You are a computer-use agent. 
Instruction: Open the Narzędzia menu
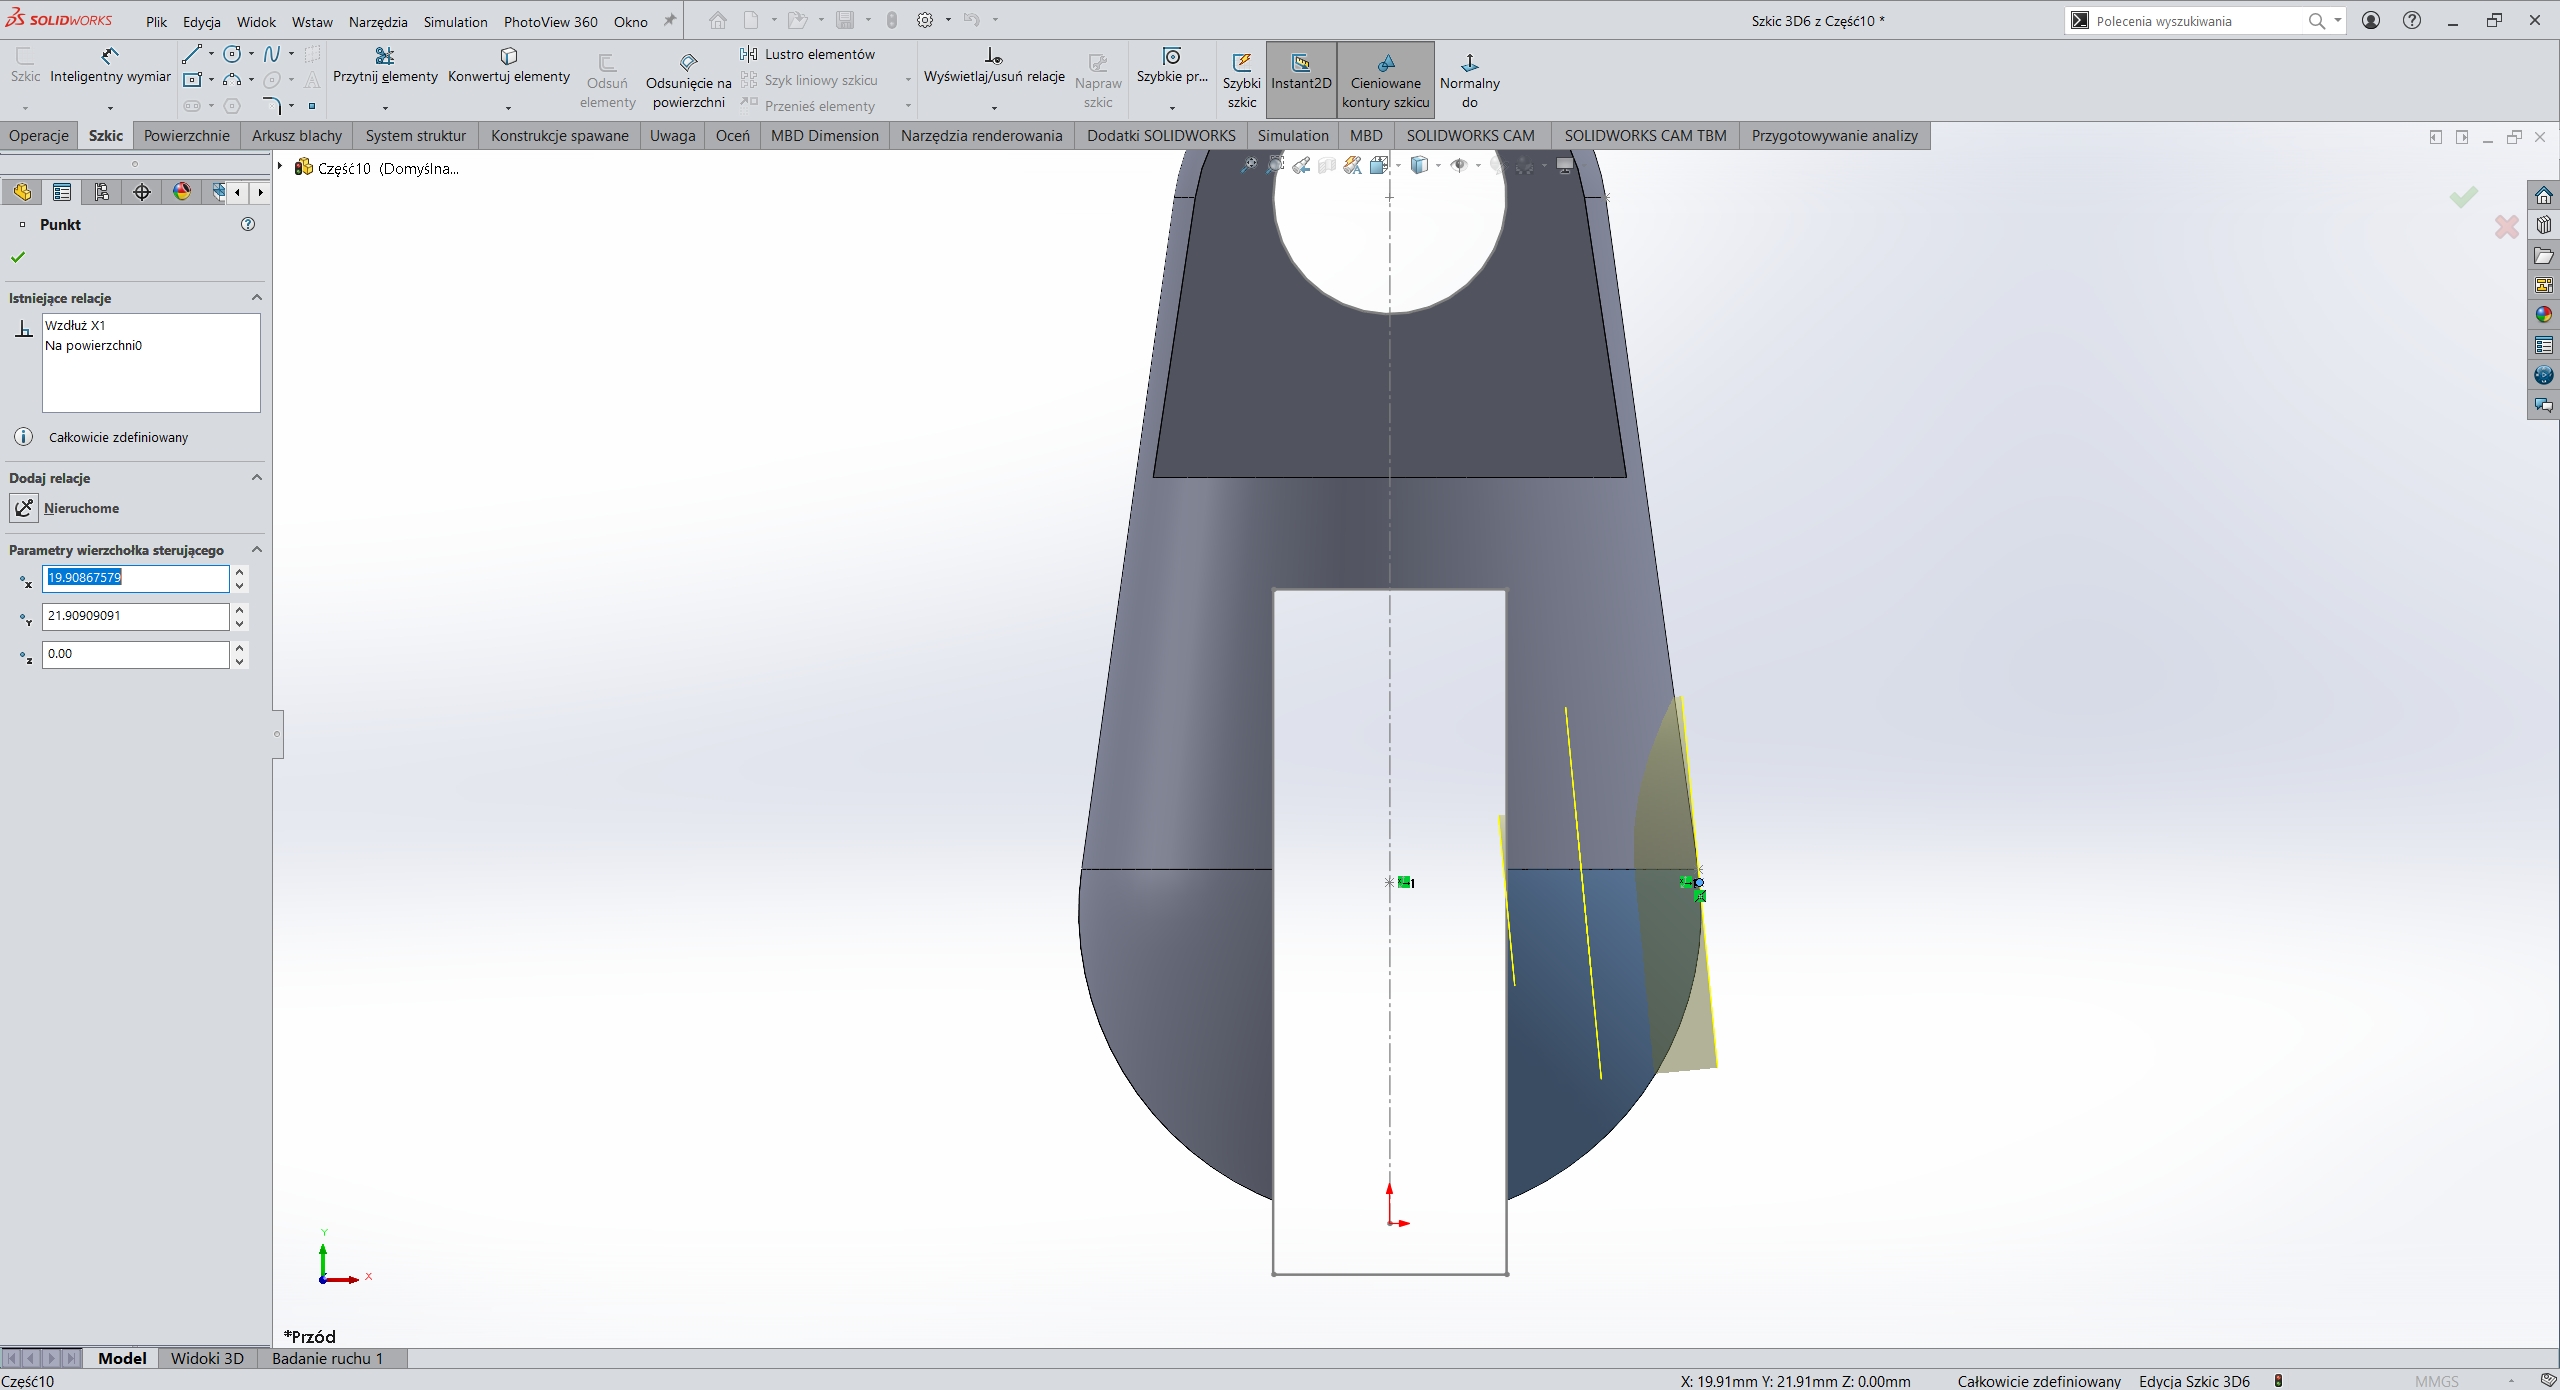pos(378,21)
